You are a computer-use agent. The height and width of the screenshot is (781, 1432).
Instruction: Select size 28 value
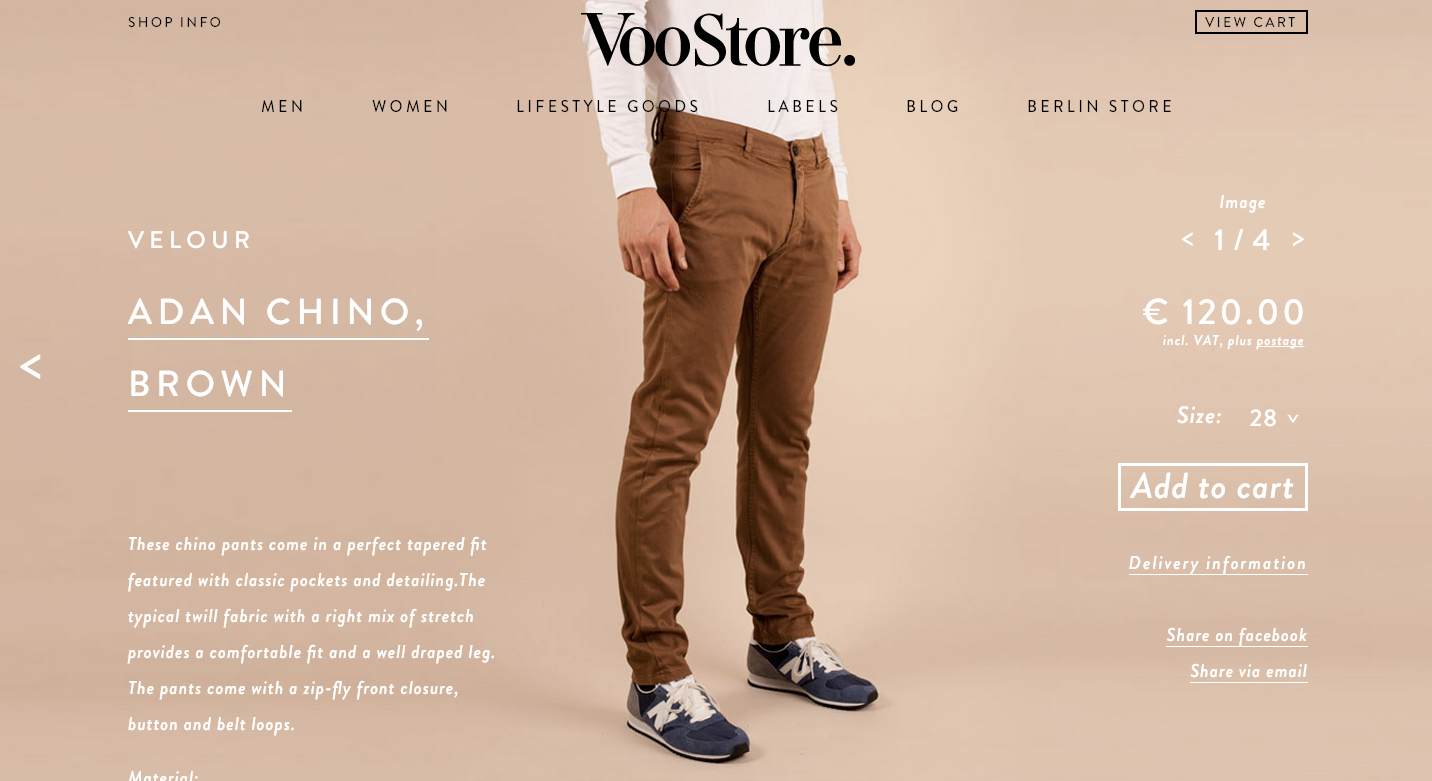coord(1263,418)
